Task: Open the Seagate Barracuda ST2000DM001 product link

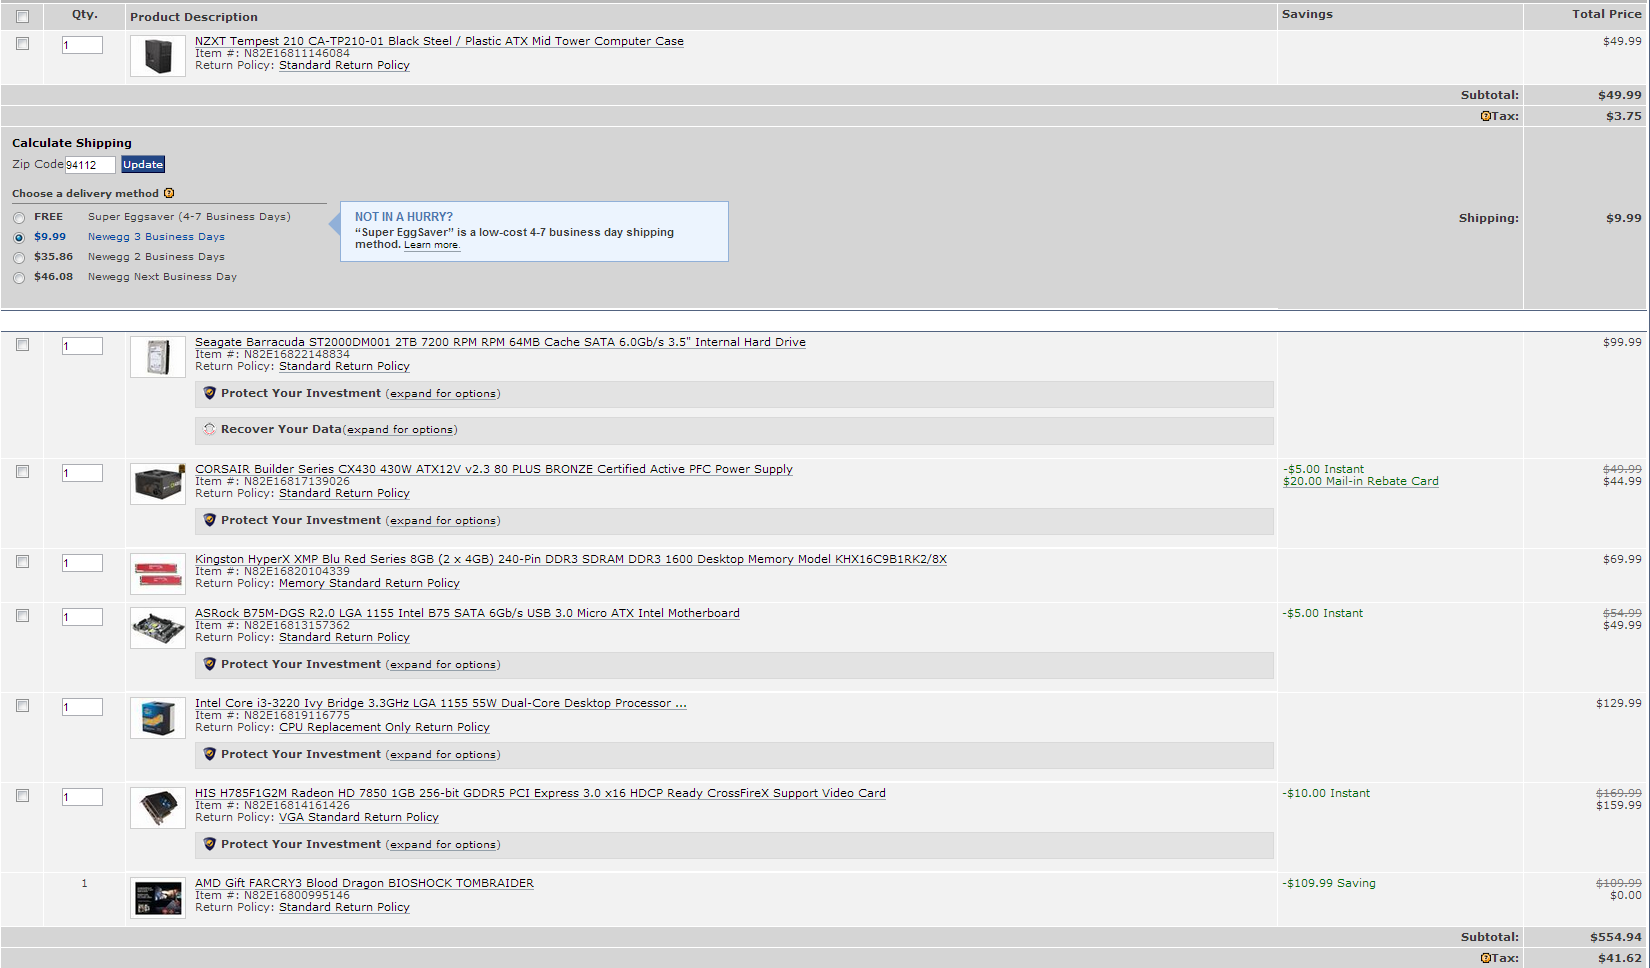Action: tap(500, 342)
